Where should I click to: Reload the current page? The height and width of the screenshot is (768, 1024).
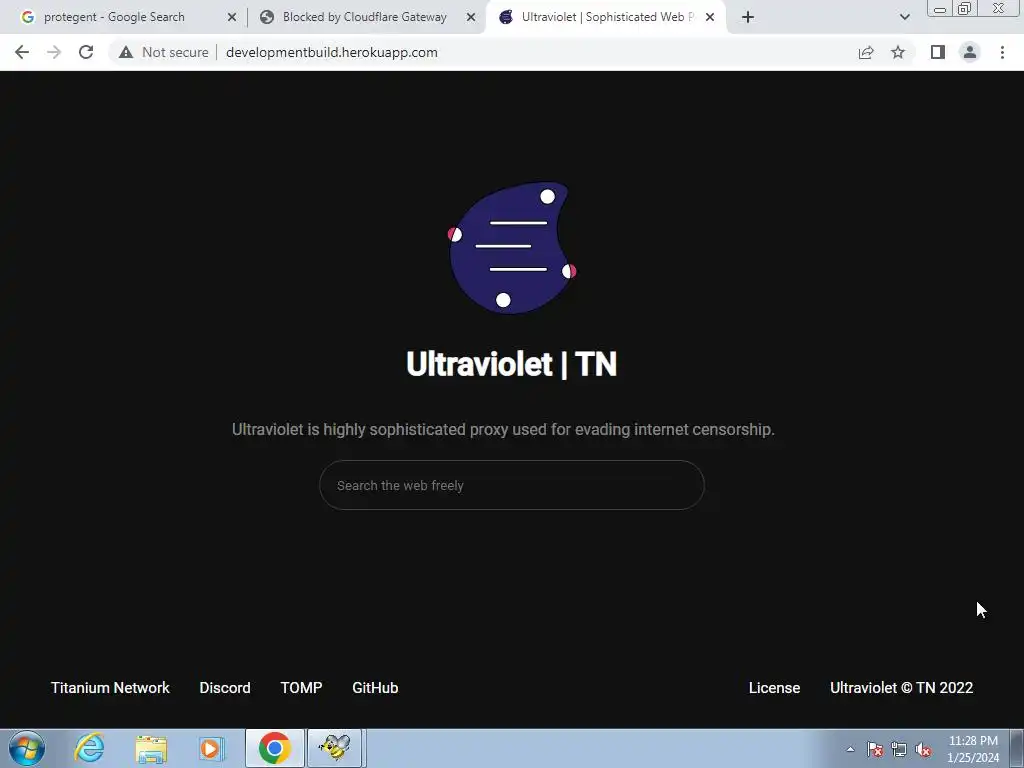(86, 52)
